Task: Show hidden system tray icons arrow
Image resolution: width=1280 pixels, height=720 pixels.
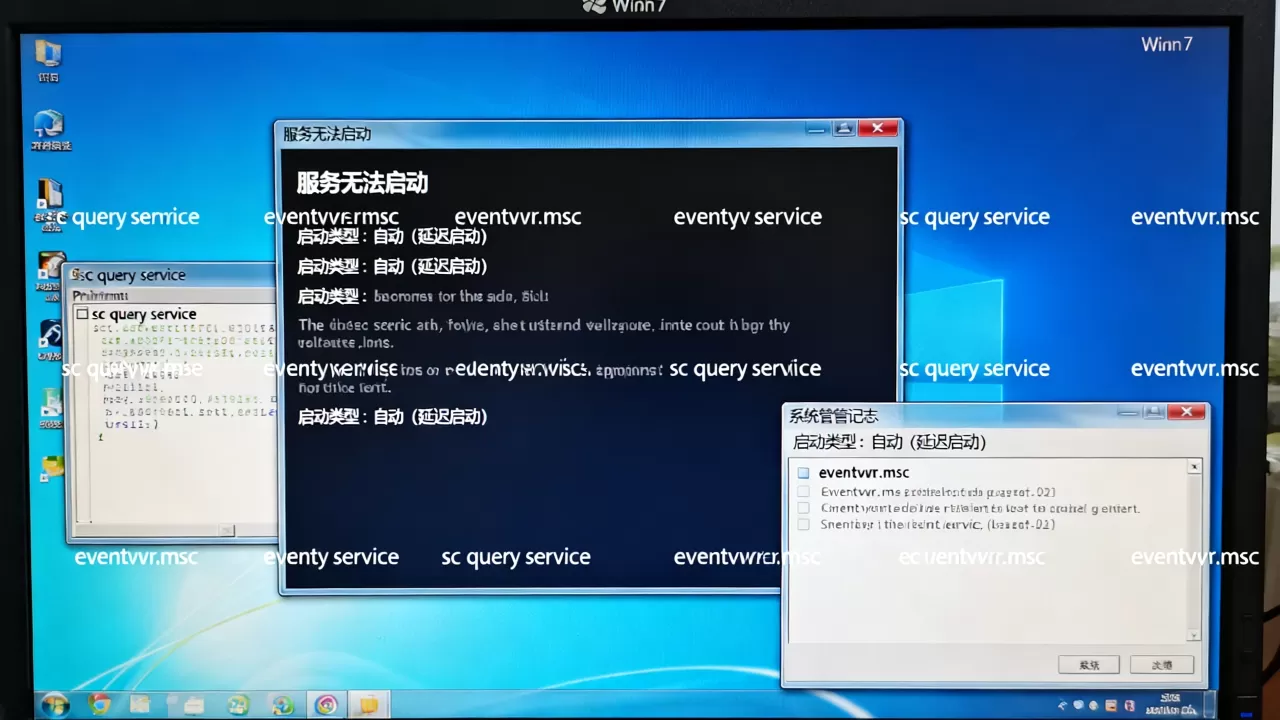Action: (x=1061, y=706)
